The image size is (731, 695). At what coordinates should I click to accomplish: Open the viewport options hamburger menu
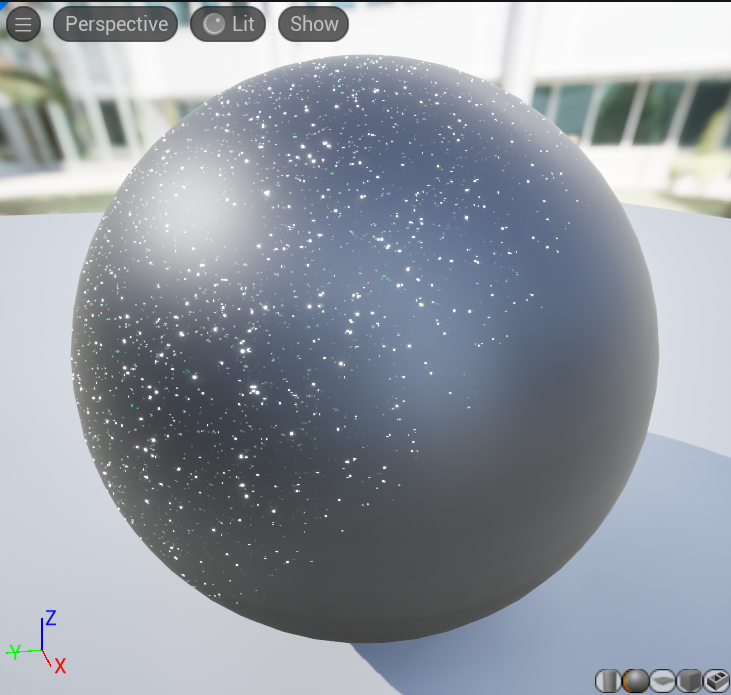tap(23, 24)
